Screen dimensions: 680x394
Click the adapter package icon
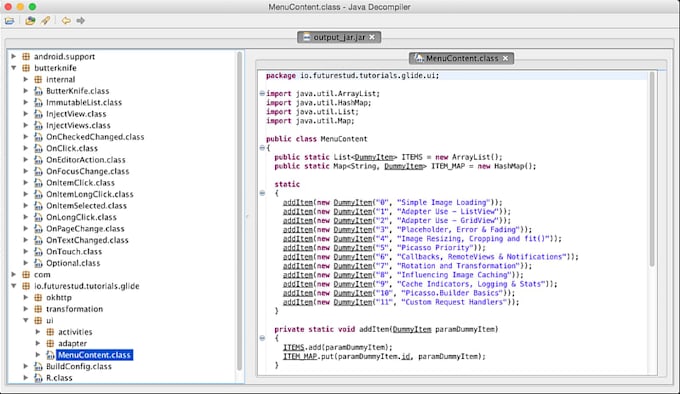tap(50, 343)
